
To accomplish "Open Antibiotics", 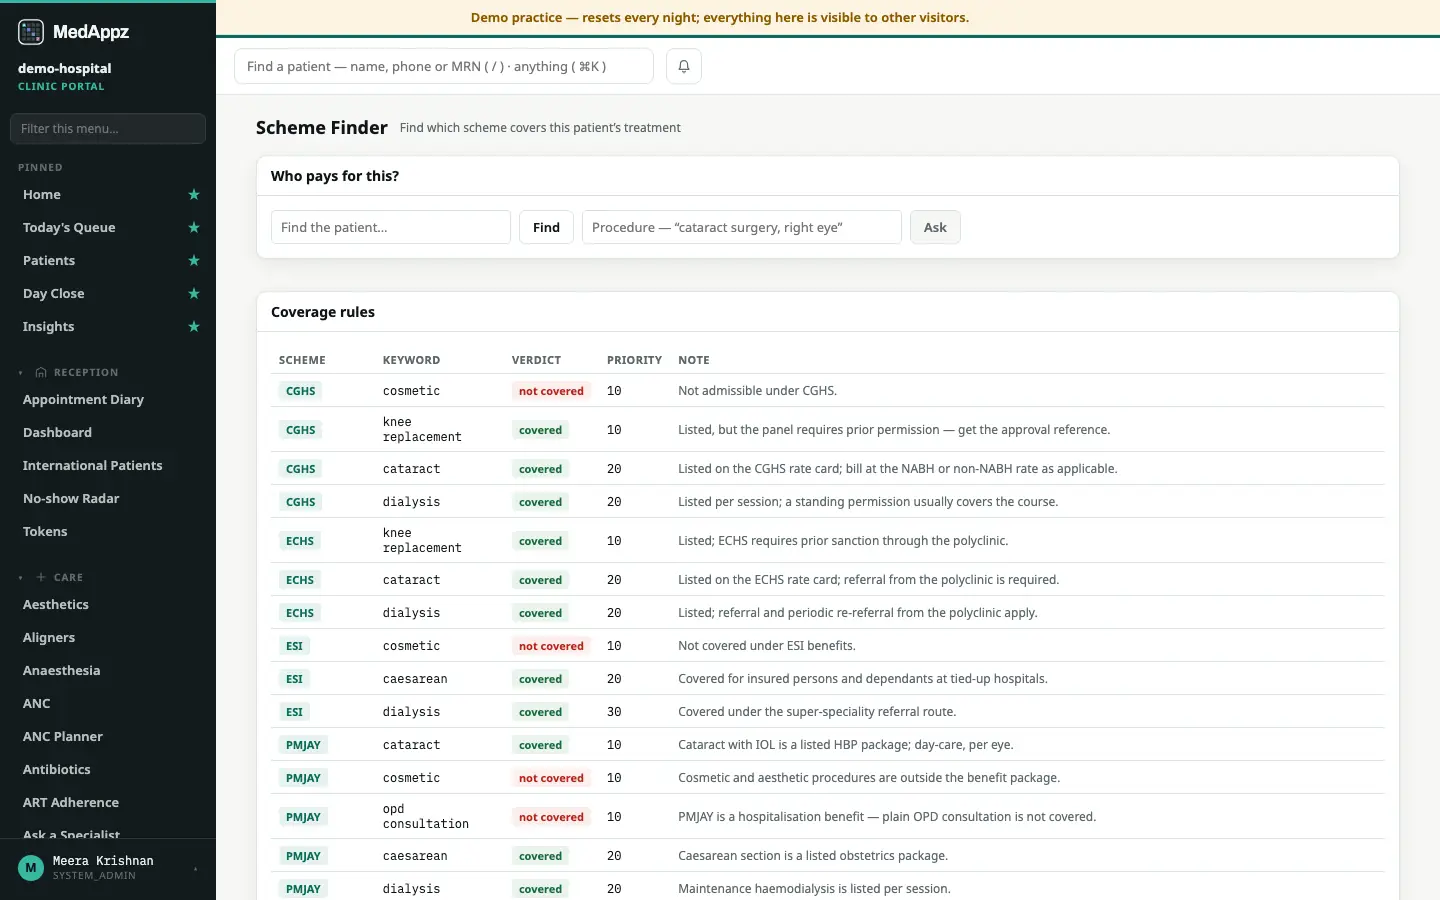I will click(57, 770).
